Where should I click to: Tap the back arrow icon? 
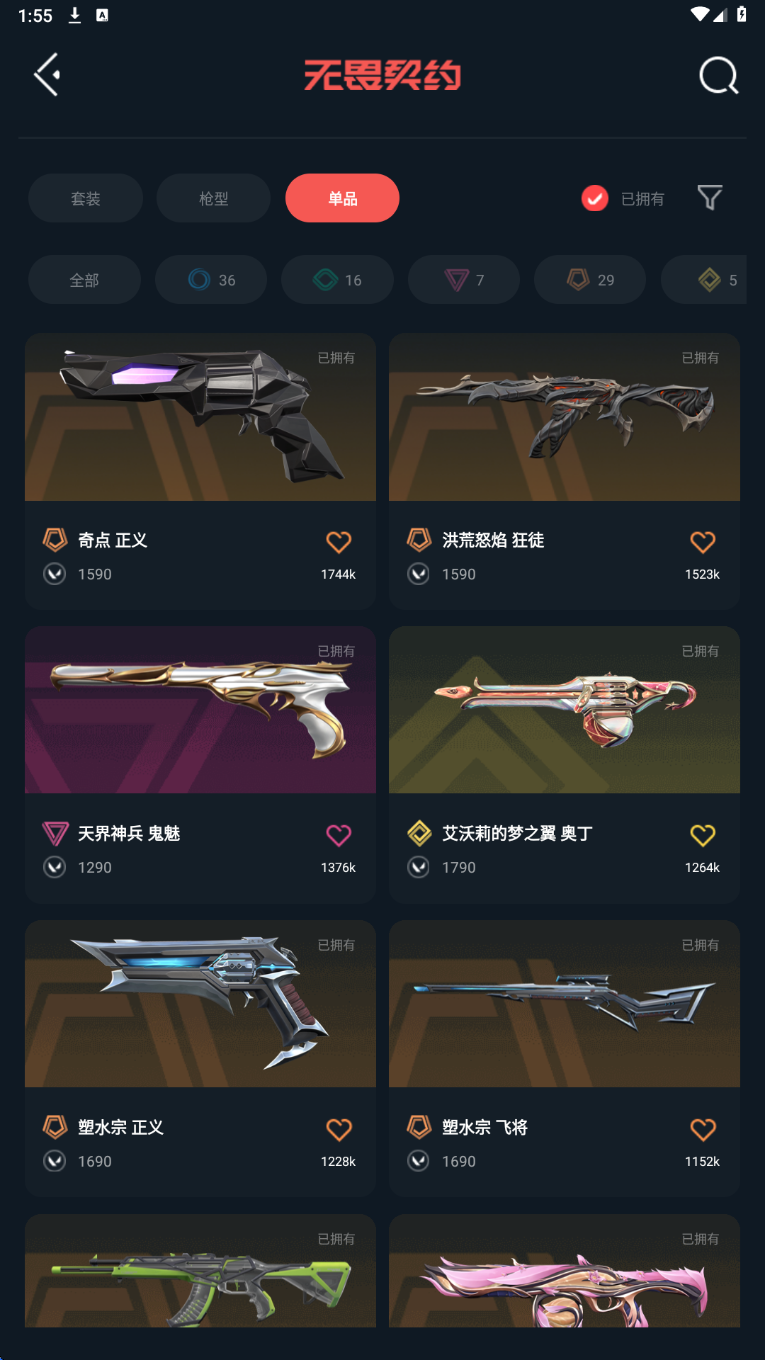coord(47,75)
